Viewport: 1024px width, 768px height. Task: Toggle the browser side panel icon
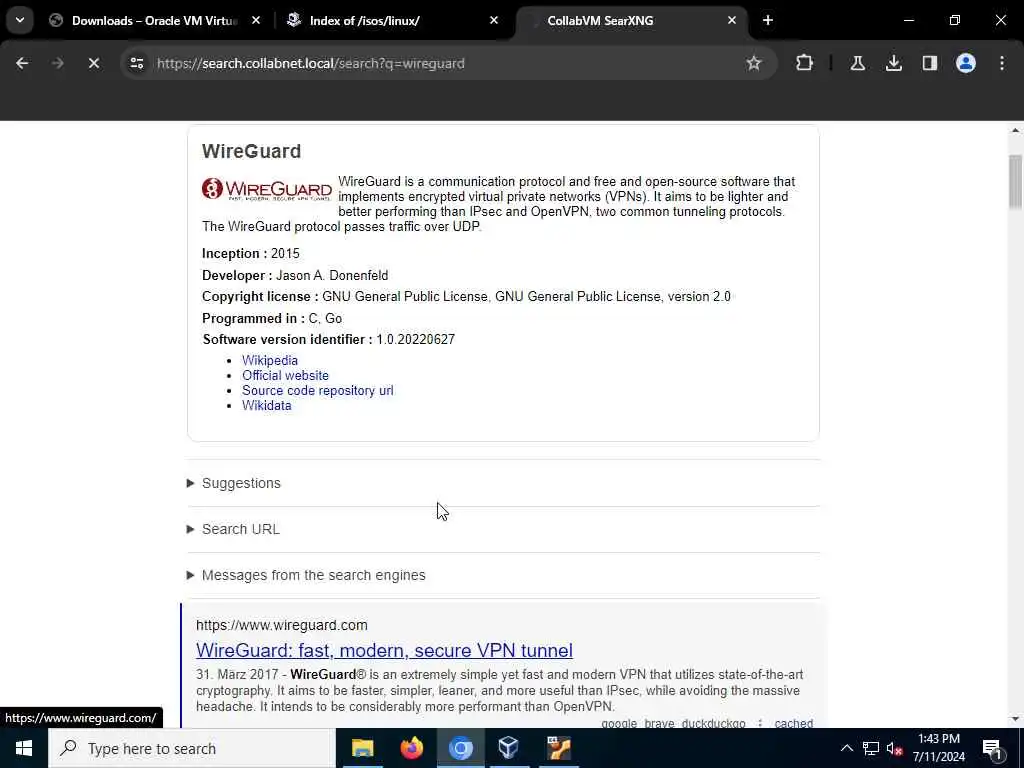pyautogui.click(x=930, y=63)
